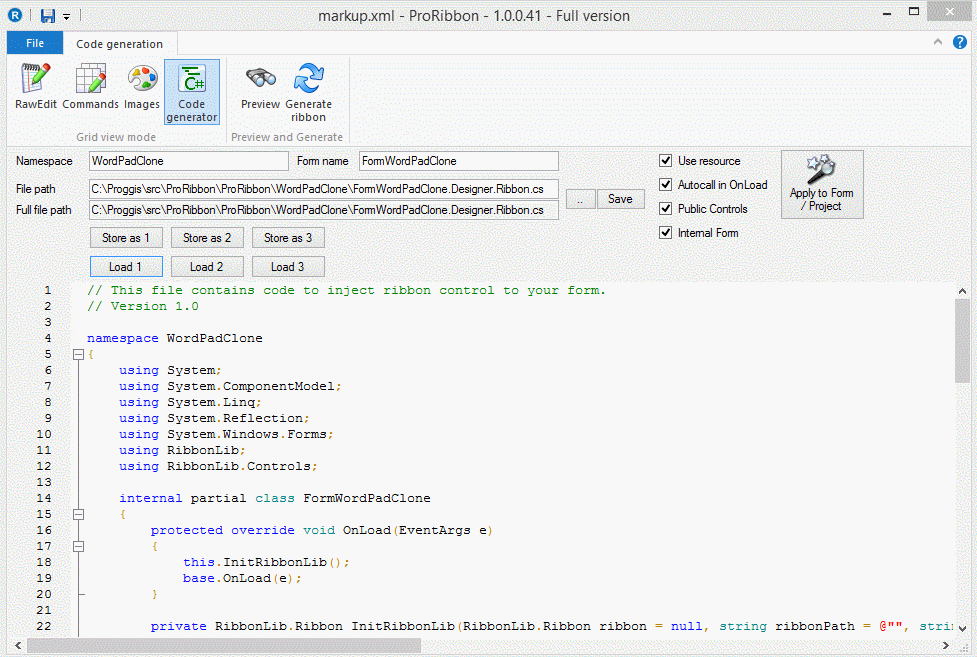Click "using RibbonLib.Controls;" line
This screenshot has width=977, height=657.
pyautogui.click(x=218, y=466)
